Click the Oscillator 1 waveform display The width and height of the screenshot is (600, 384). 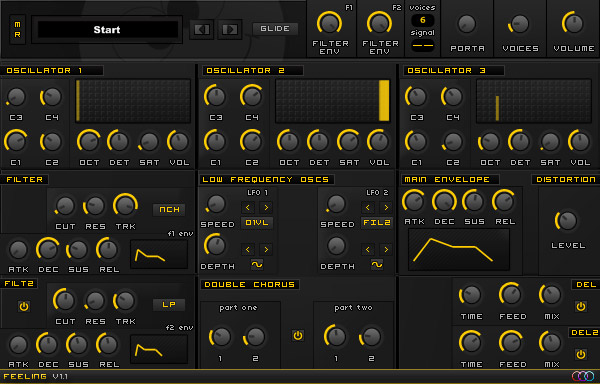pyautogui.click(x=133, y=101)
